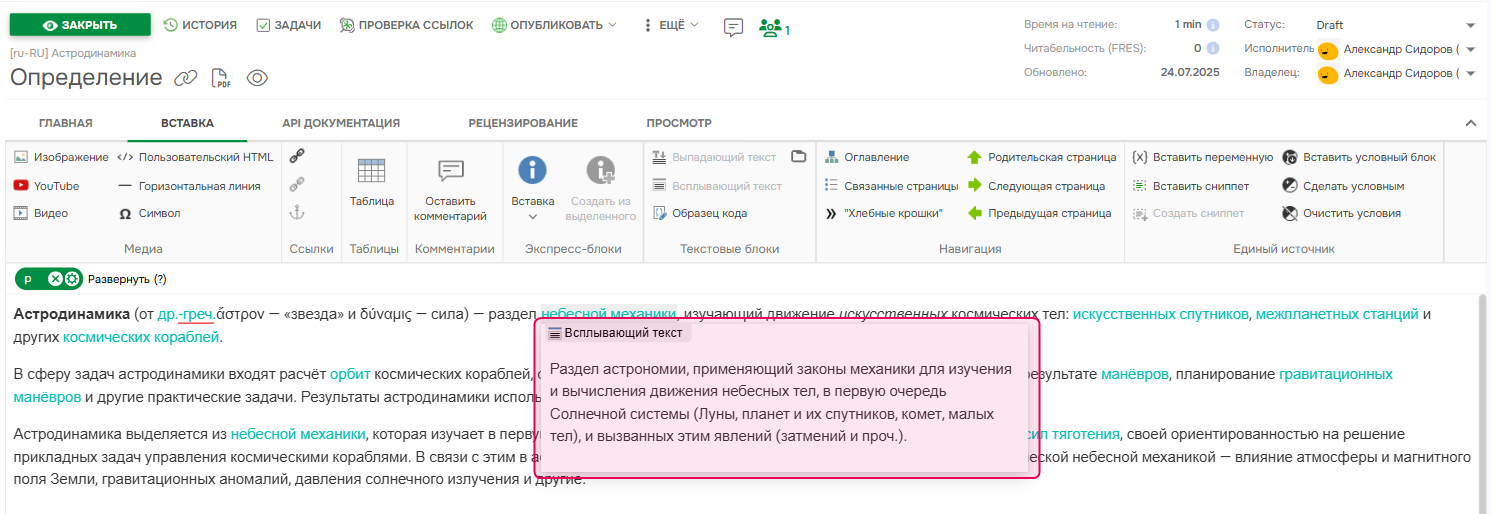Insert a Символ special character

click(x=149, y=213)
